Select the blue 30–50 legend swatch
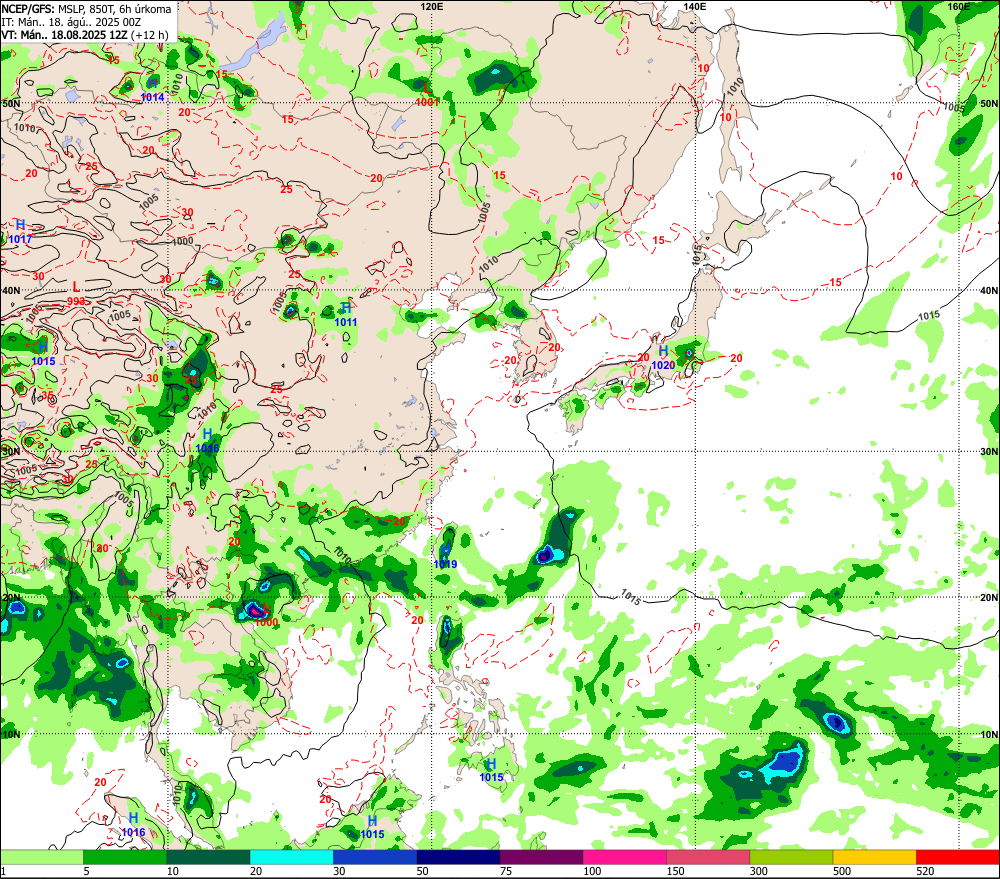The width and height of the screenshot is (1000, 879). [x=375, y=857]
